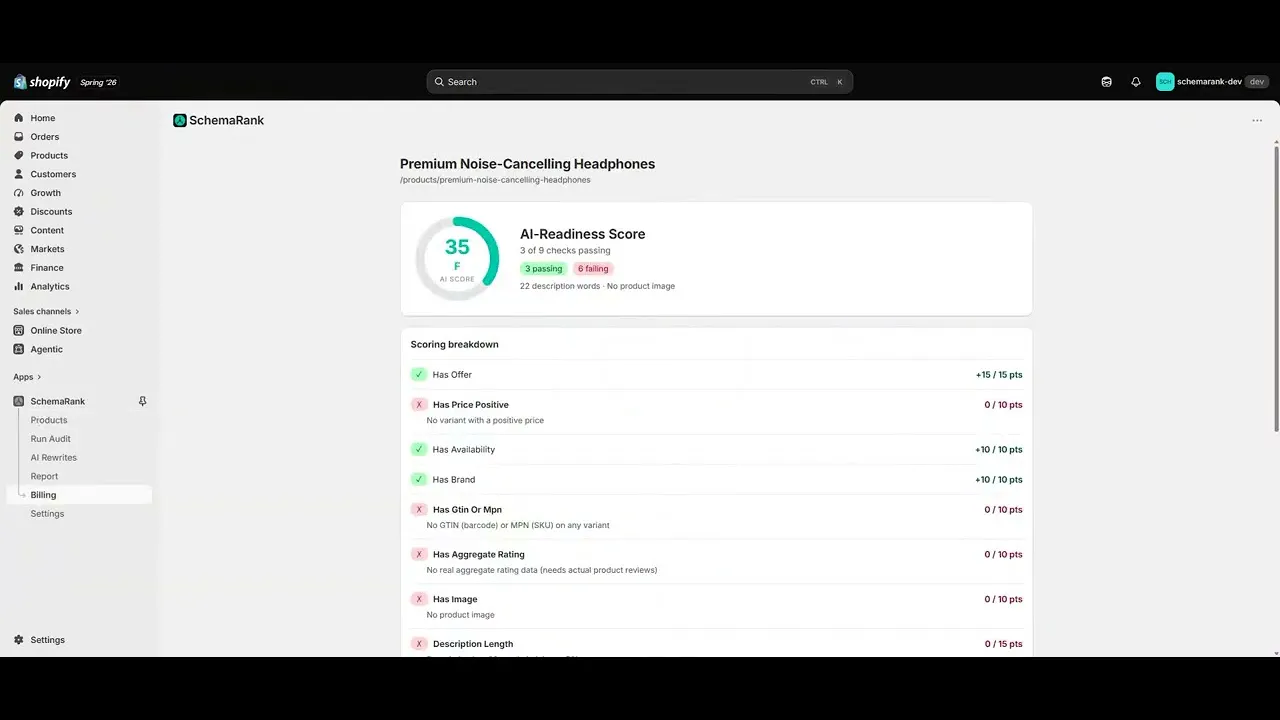Screen dimensions: 1280x720
Task: Click the Discounts icon
Action: 18,212
